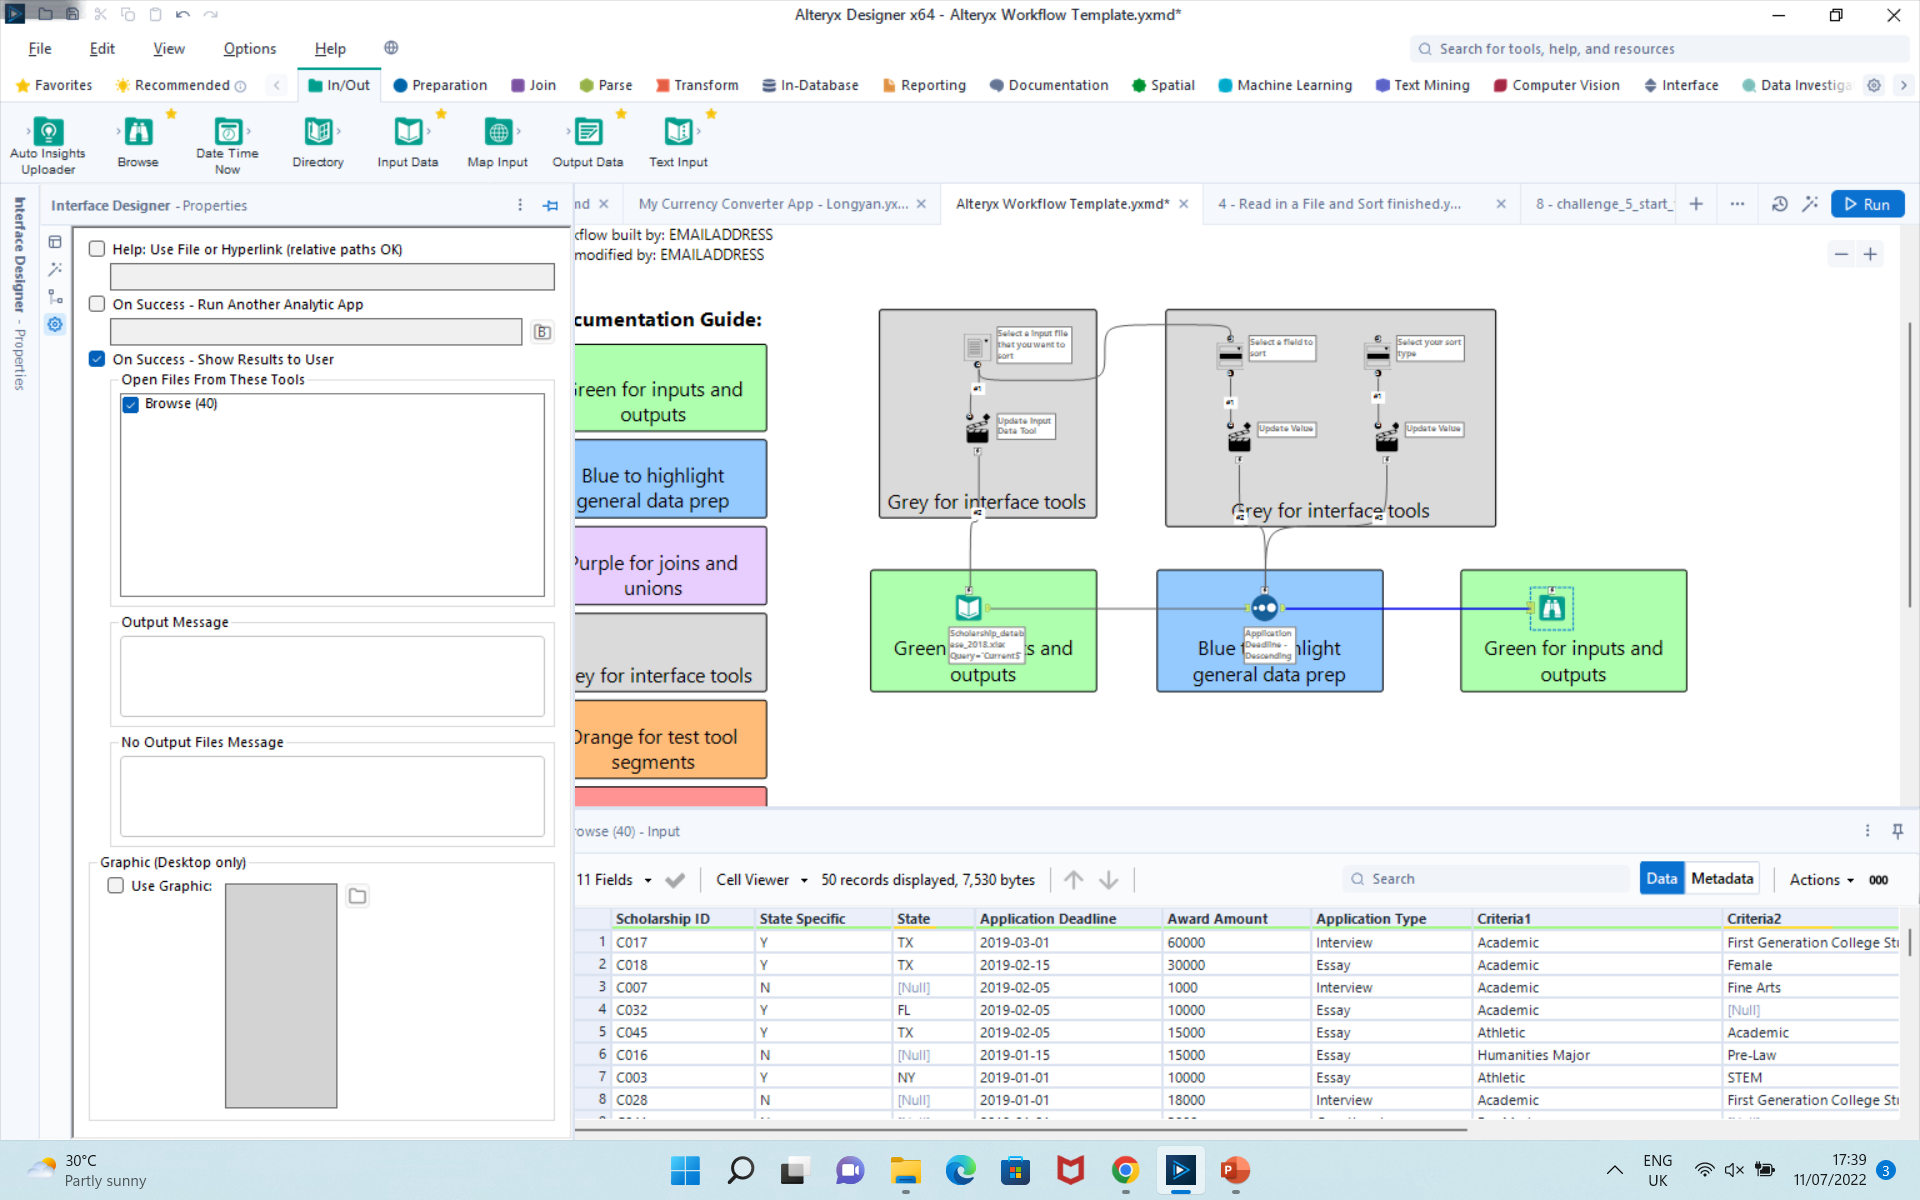Select the Auto Insights Uploader tool
The image size is (1920, 1200).
pos(48,144)
